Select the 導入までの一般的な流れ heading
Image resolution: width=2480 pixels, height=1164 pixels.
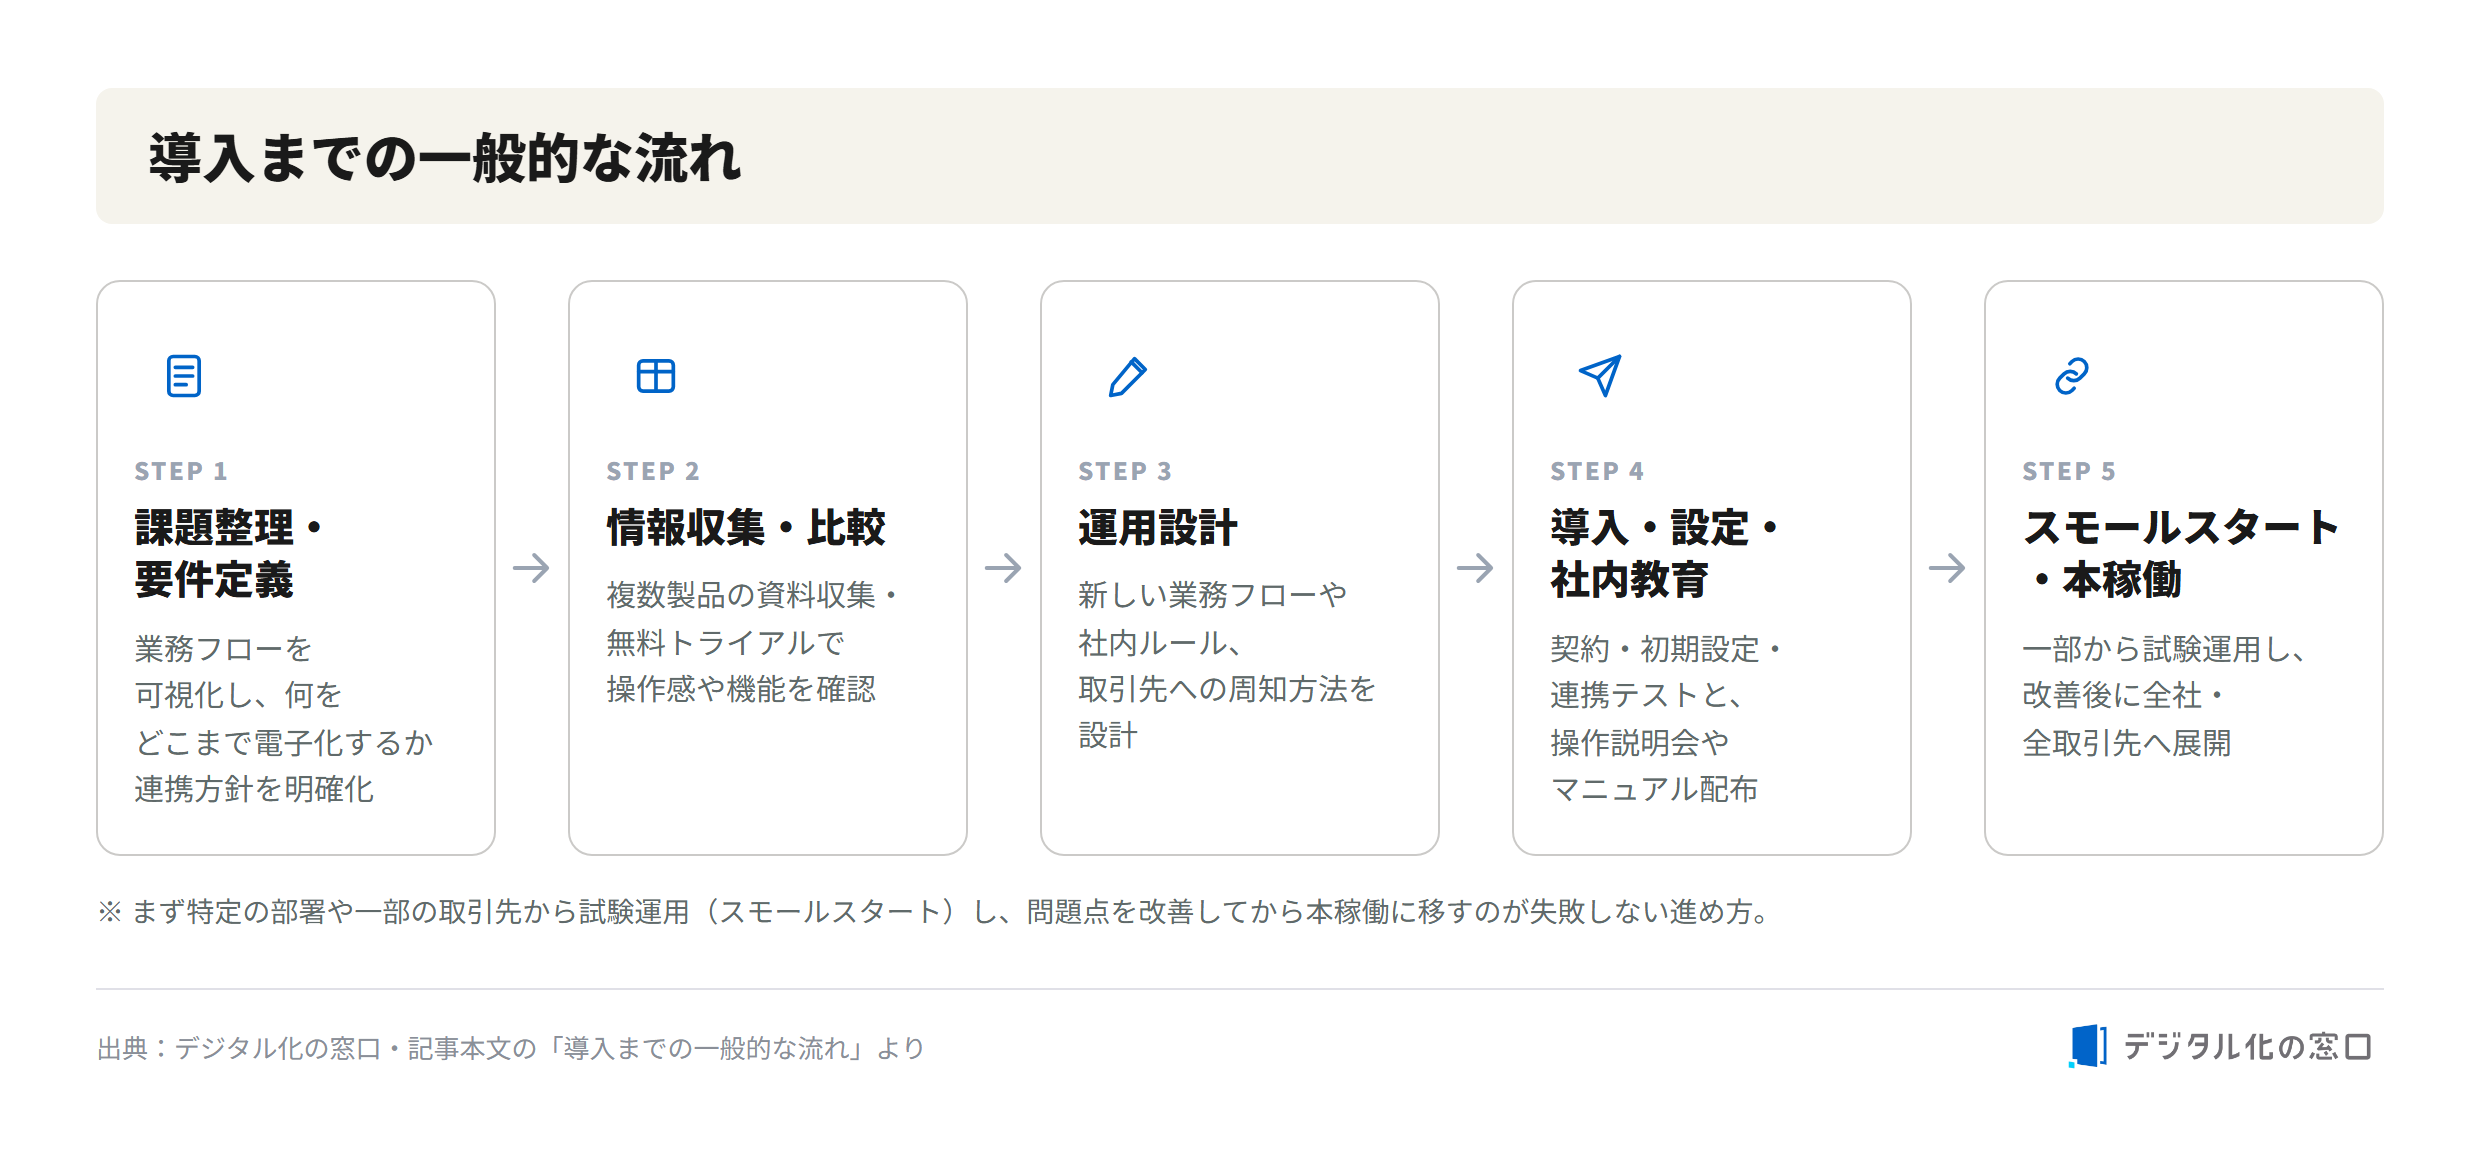[x=445, y=158]
